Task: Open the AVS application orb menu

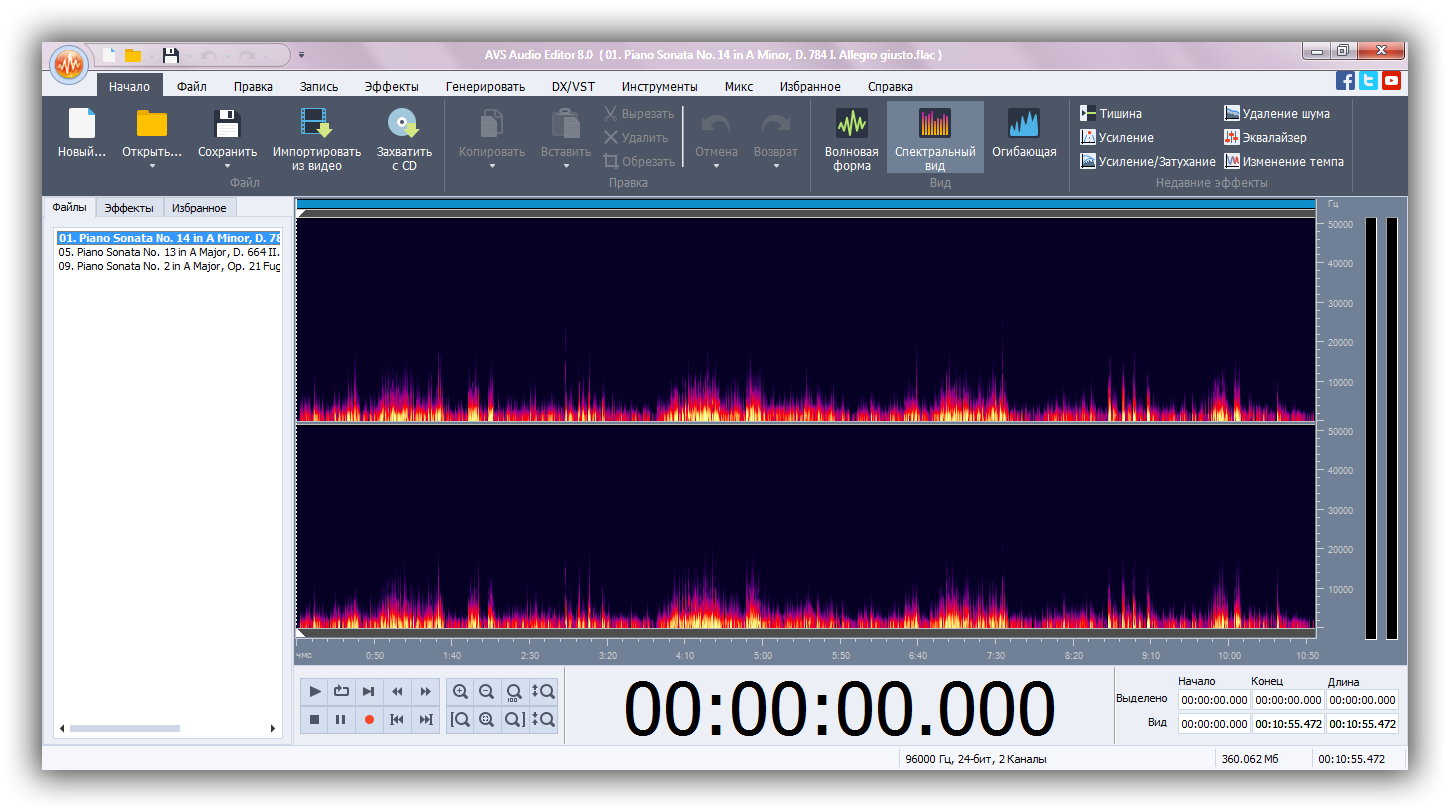Action: (x=68, y=66)
